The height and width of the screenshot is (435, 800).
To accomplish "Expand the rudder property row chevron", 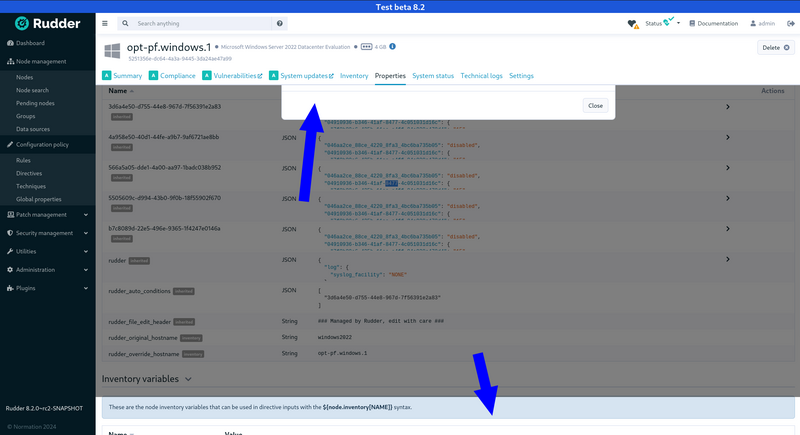I will tap(728, 260).
